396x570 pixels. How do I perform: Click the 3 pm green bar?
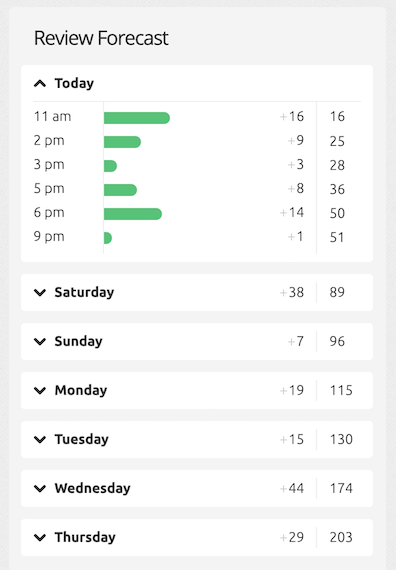point(110,166)
